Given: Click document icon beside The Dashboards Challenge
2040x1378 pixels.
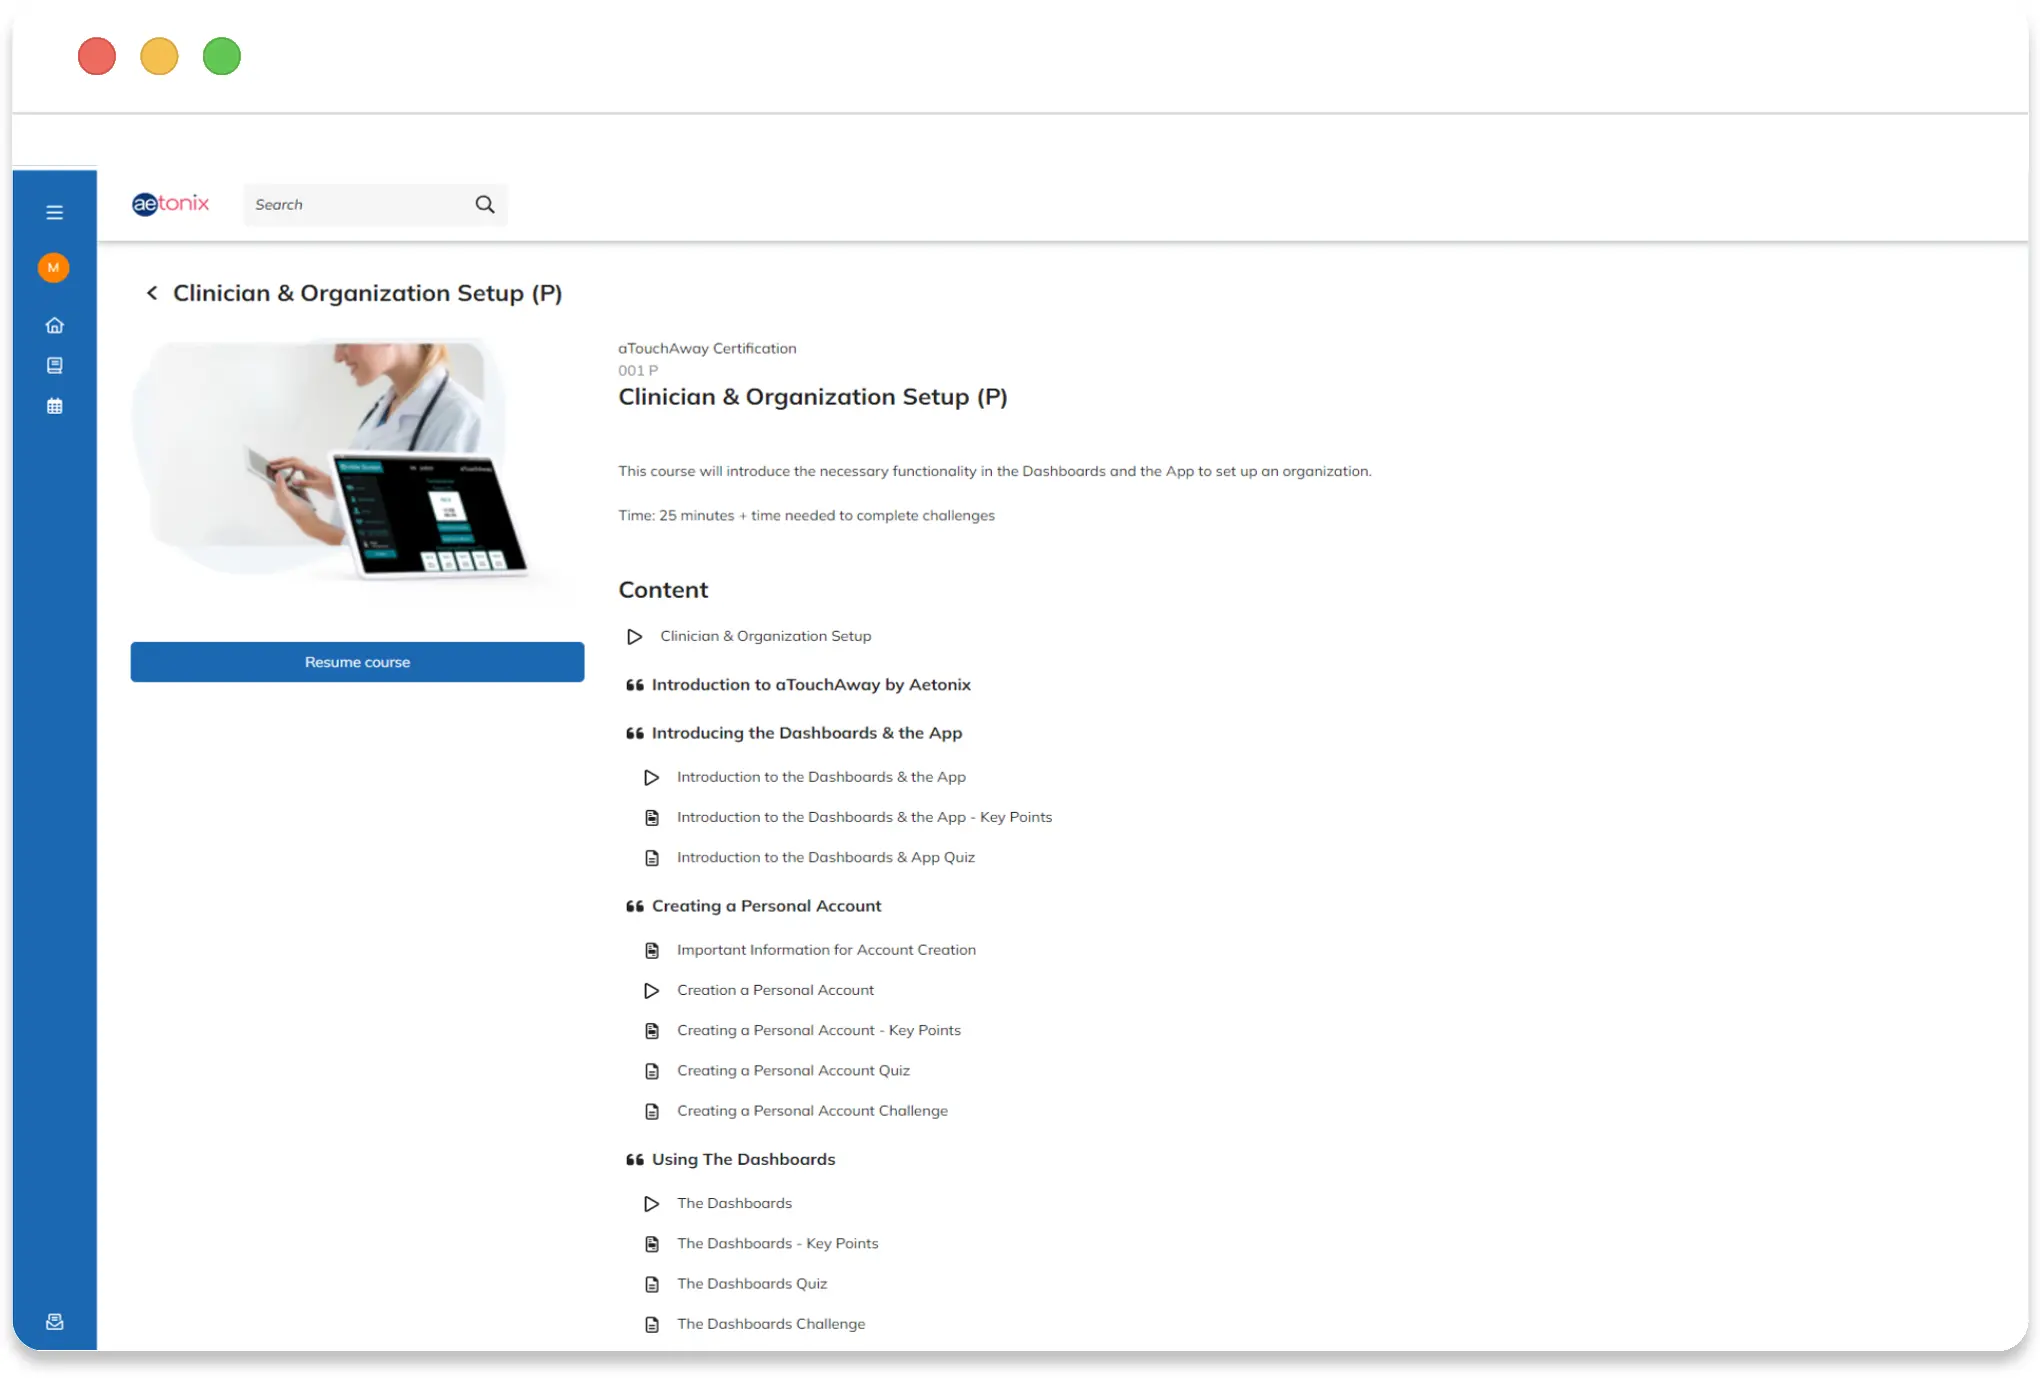Looking at the screenshot, I should point(651,1325).
